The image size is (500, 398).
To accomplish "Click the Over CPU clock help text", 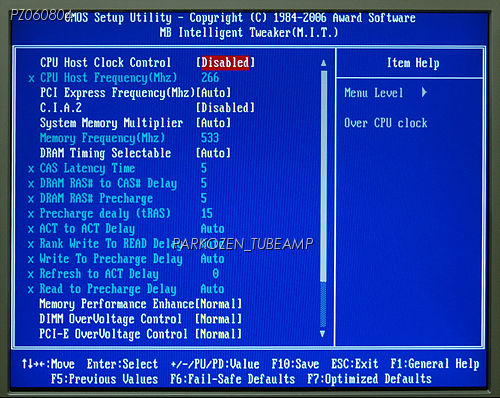I will [386, 123].
